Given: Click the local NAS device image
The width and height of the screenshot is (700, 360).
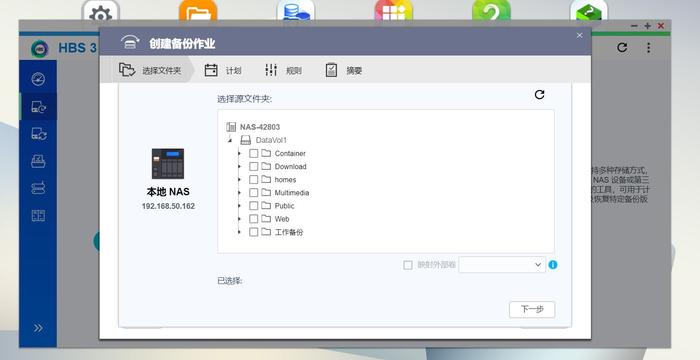Looking at the screenshot, I should pos(168,163).
